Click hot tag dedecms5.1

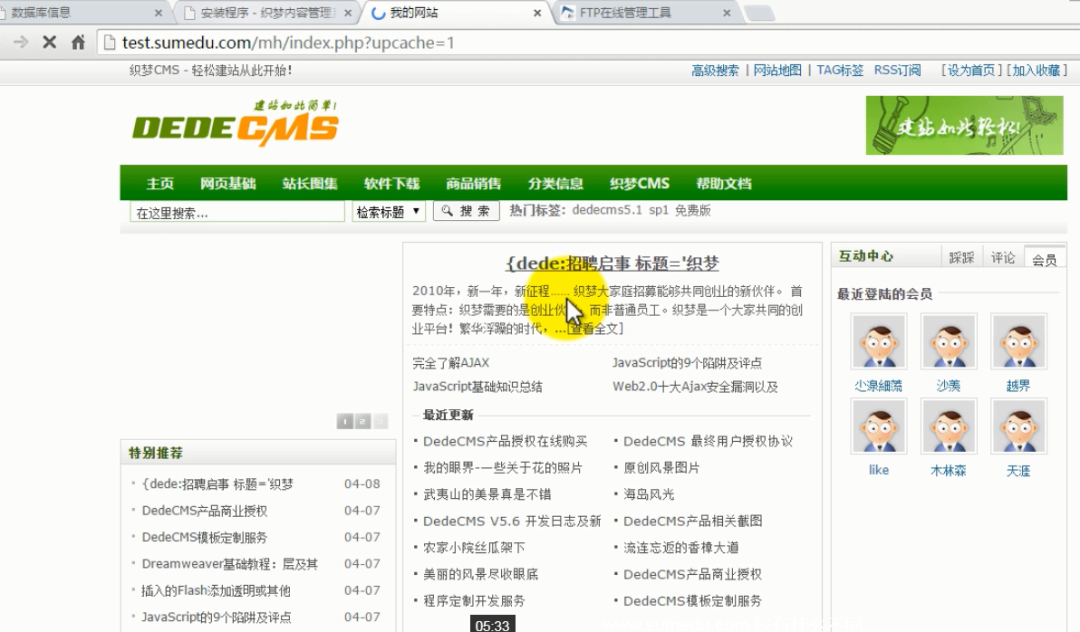click(x=607, y=210)
